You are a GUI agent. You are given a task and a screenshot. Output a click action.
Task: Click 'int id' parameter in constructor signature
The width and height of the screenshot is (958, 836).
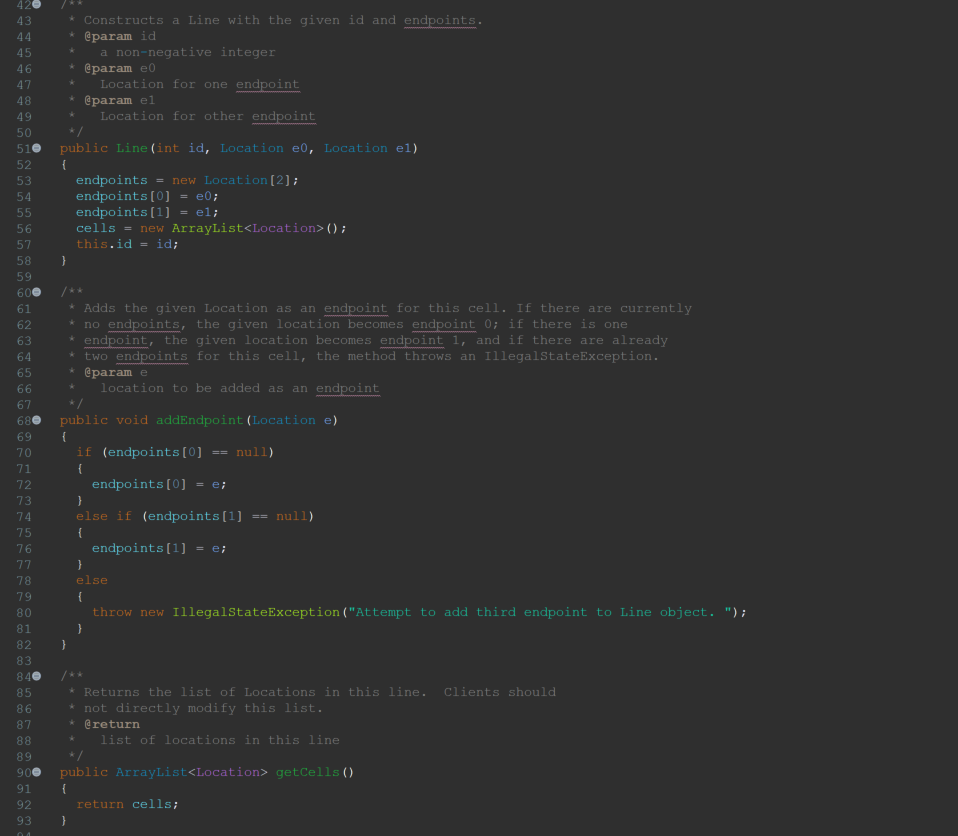pos(180,148)
